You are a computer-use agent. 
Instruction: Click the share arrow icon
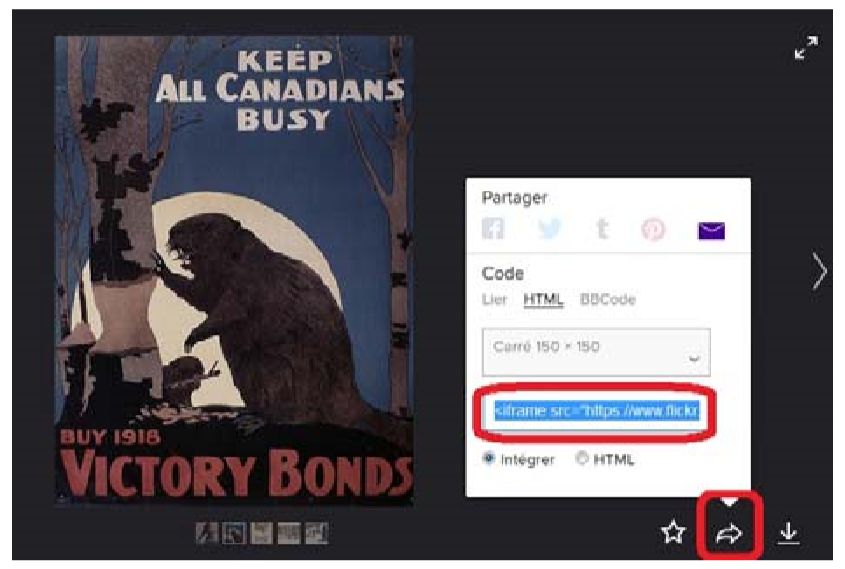pos(729,533)
